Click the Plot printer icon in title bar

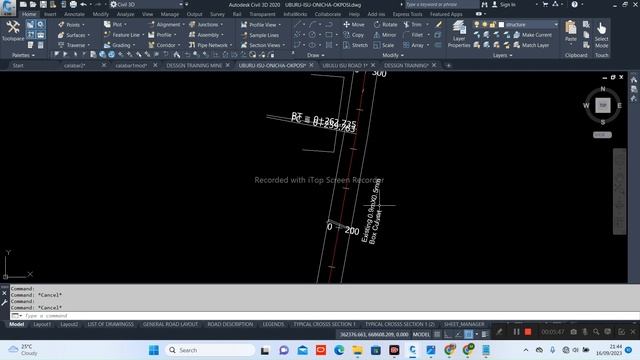(73, 4)
